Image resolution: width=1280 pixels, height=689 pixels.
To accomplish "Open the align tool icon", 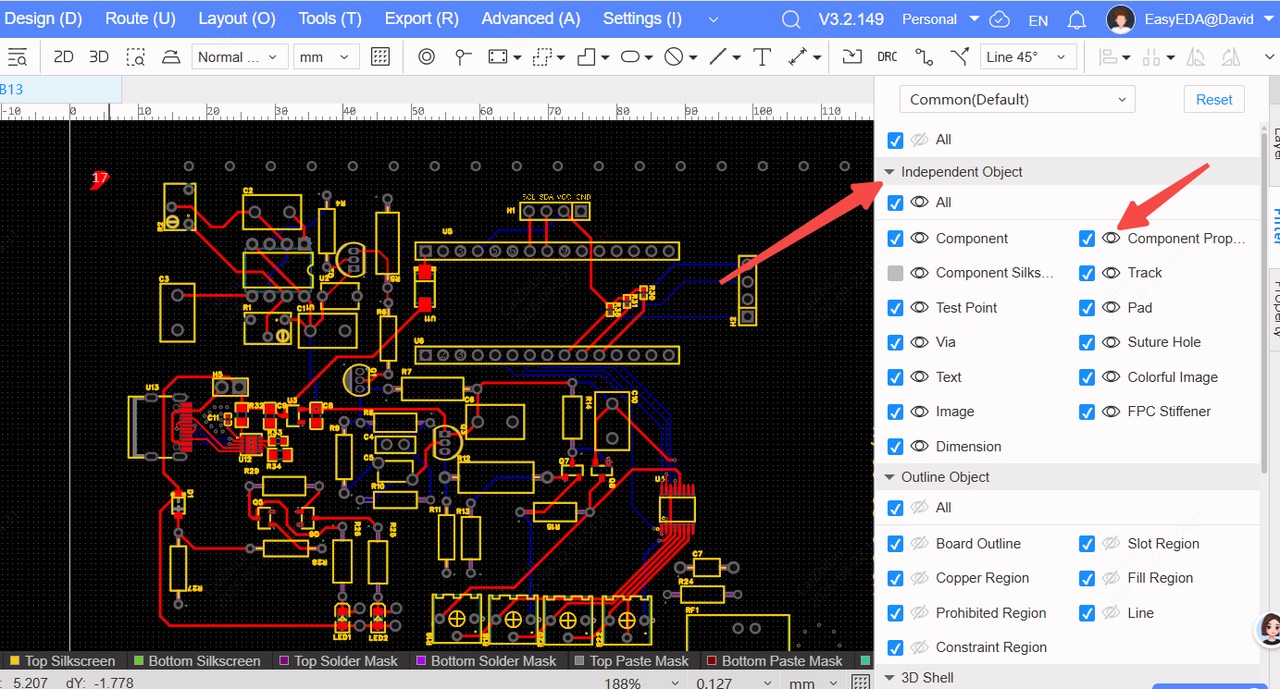I will tap(1107, 57).
